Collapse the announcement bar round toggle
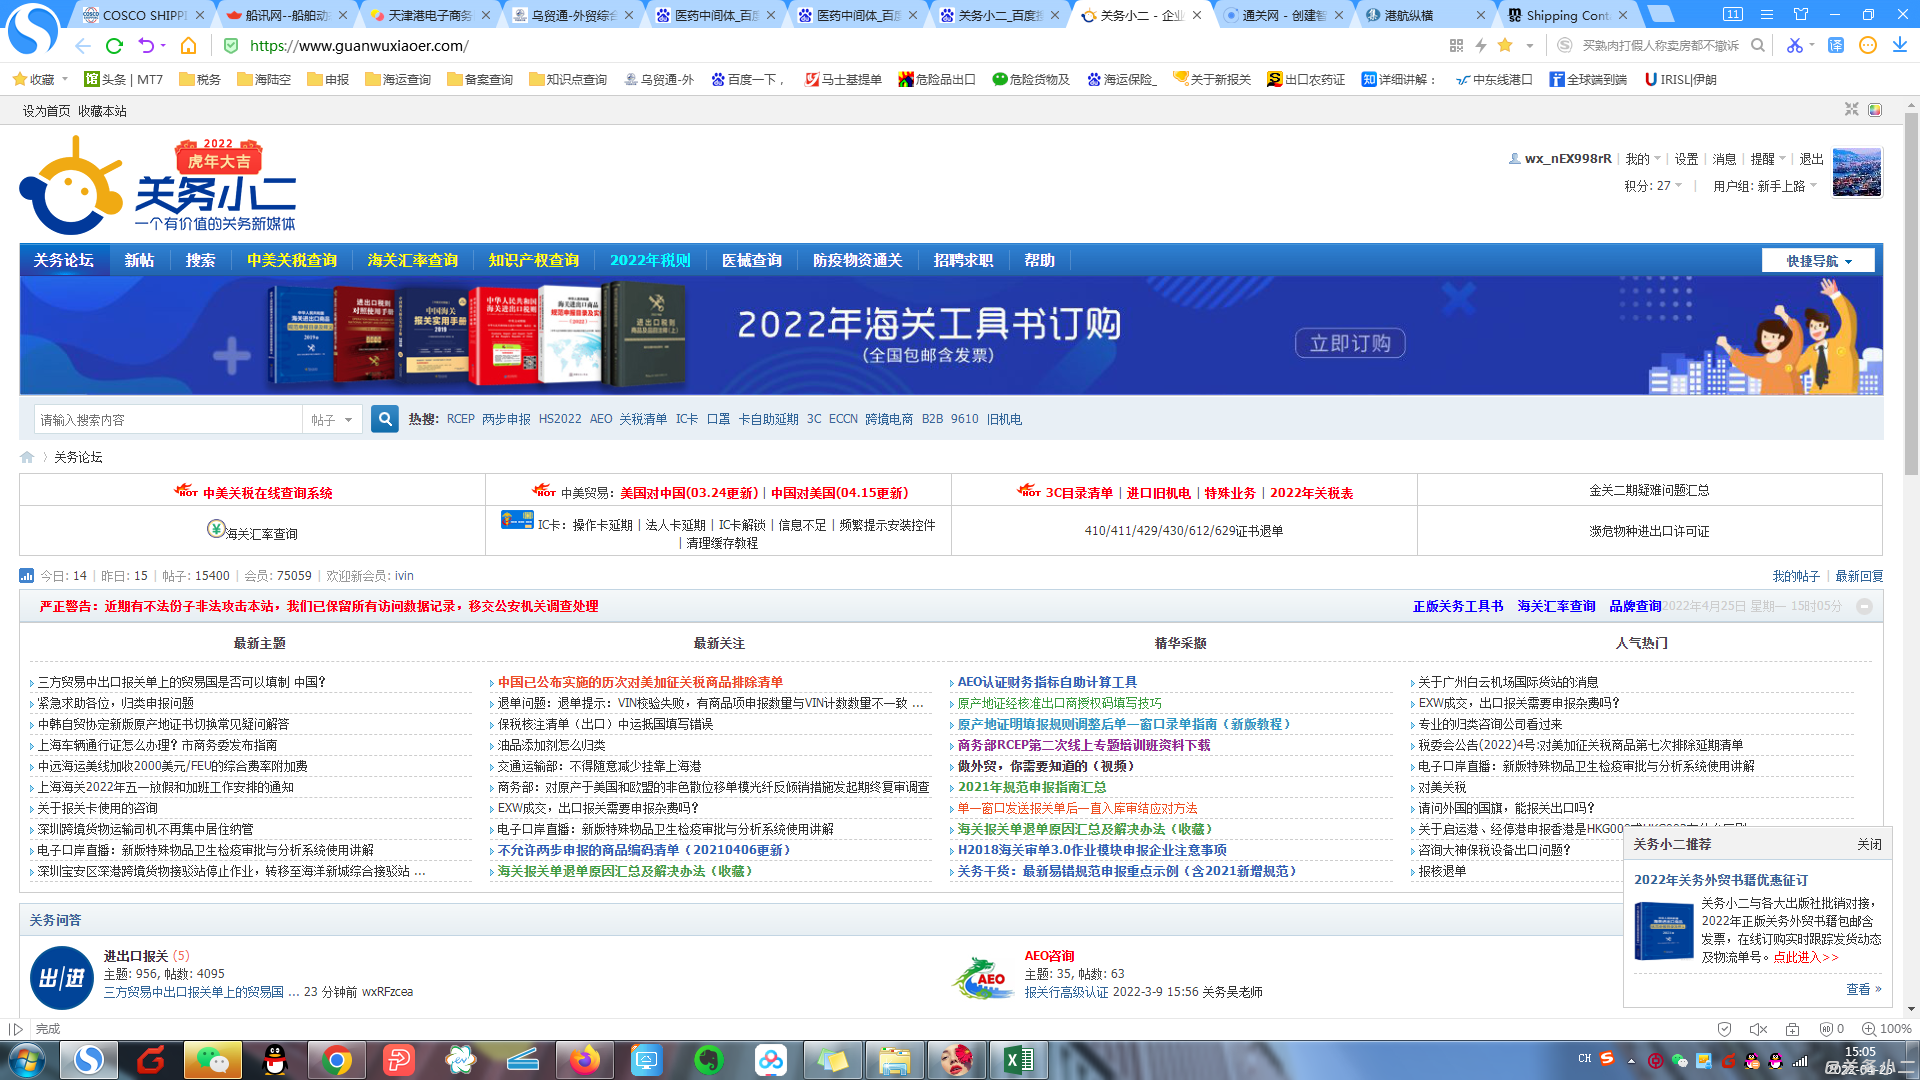Screen dimensions: 1920x1080 tap(1864, 606)
